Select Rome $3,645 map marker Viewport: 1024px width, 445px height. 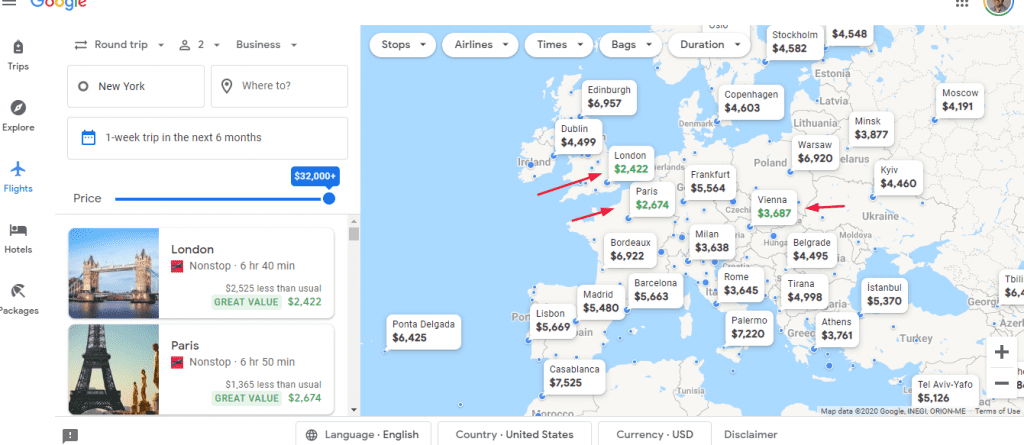pyautogui.click(x=741, y=284)
